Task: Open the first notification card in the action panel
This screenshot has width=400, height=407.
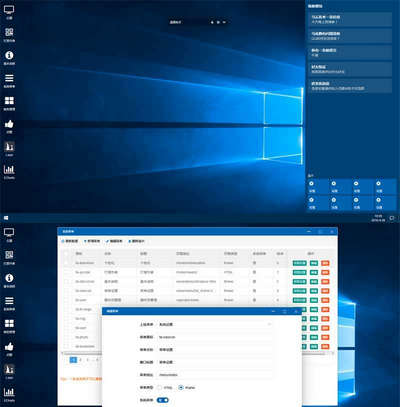Action: click(350, 19)
